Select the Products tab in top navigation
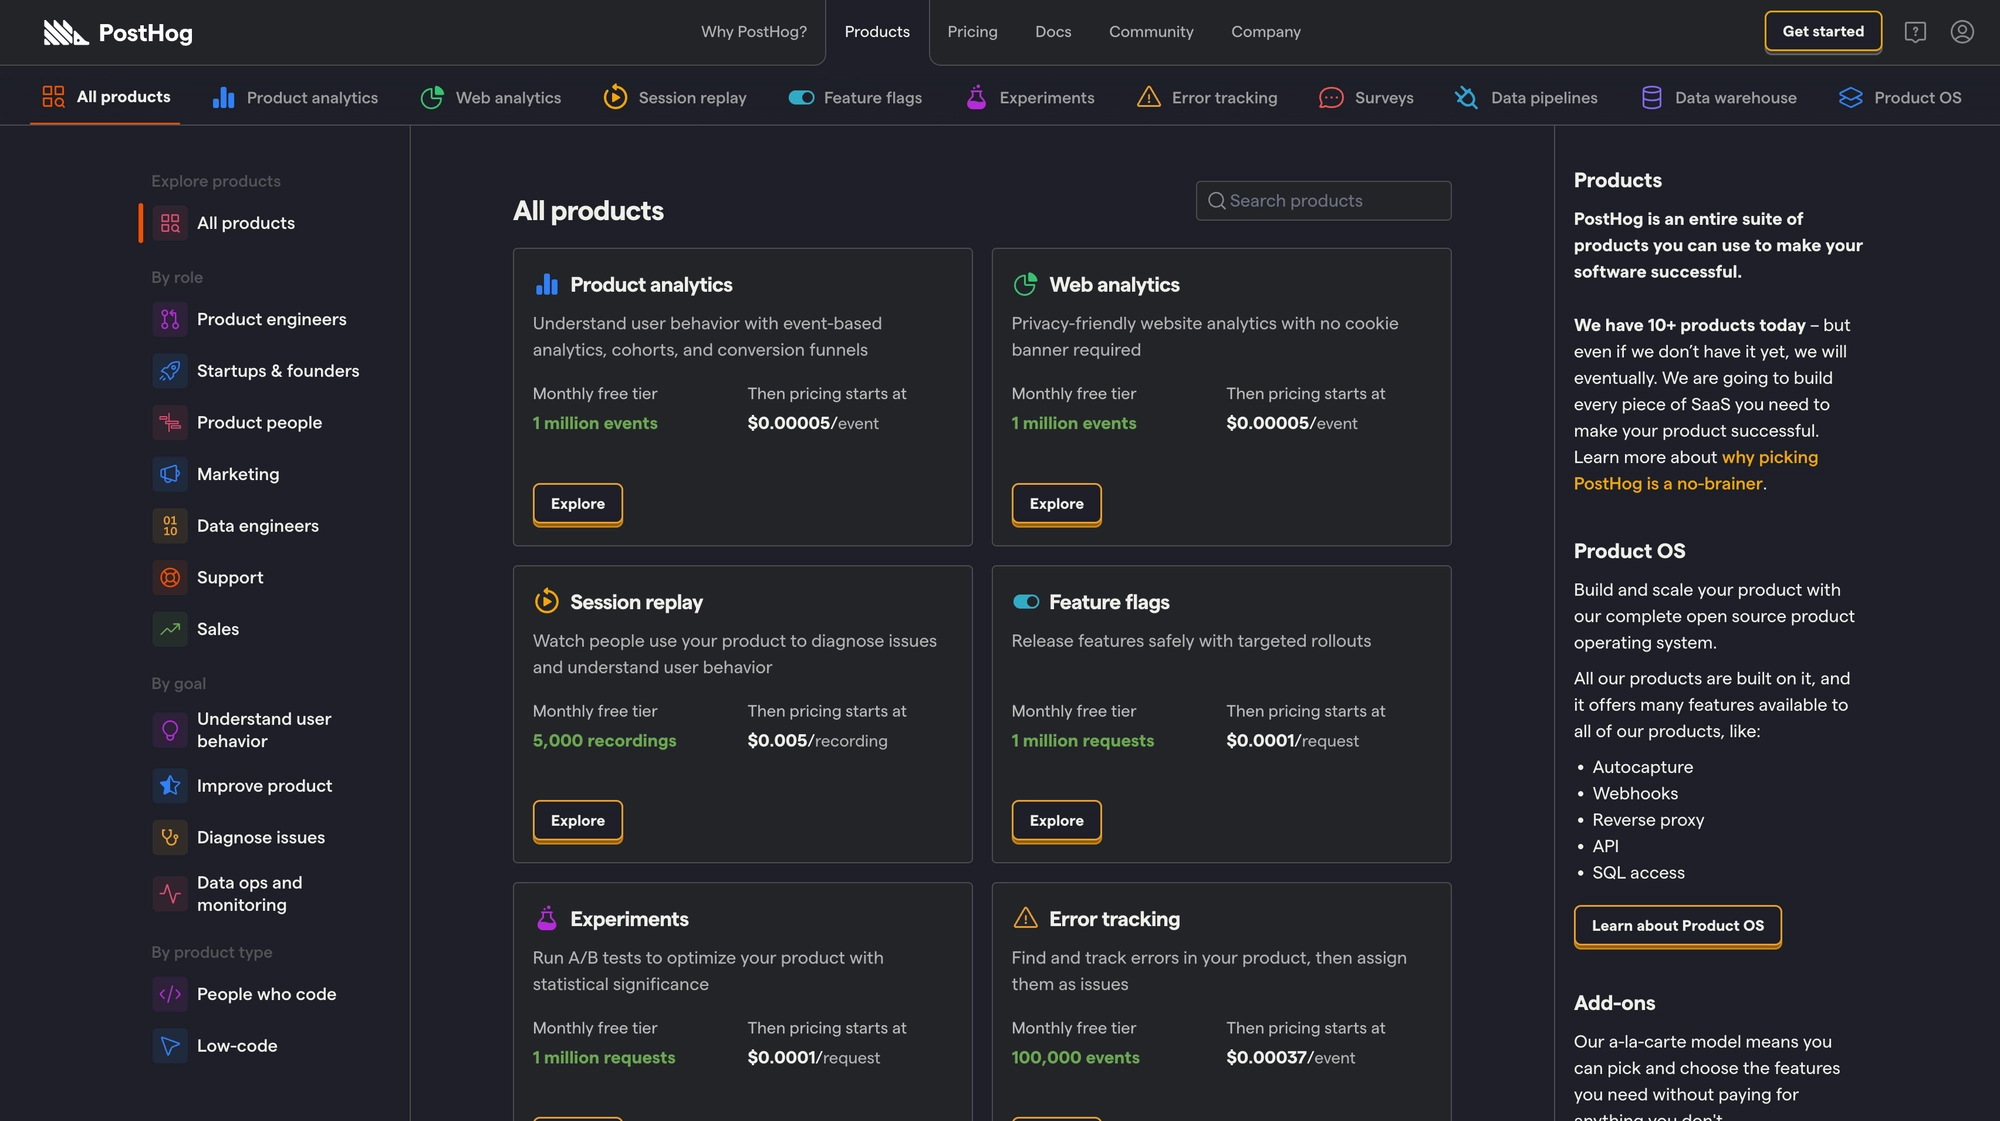2000x1121 pixels. coord(877,32)
